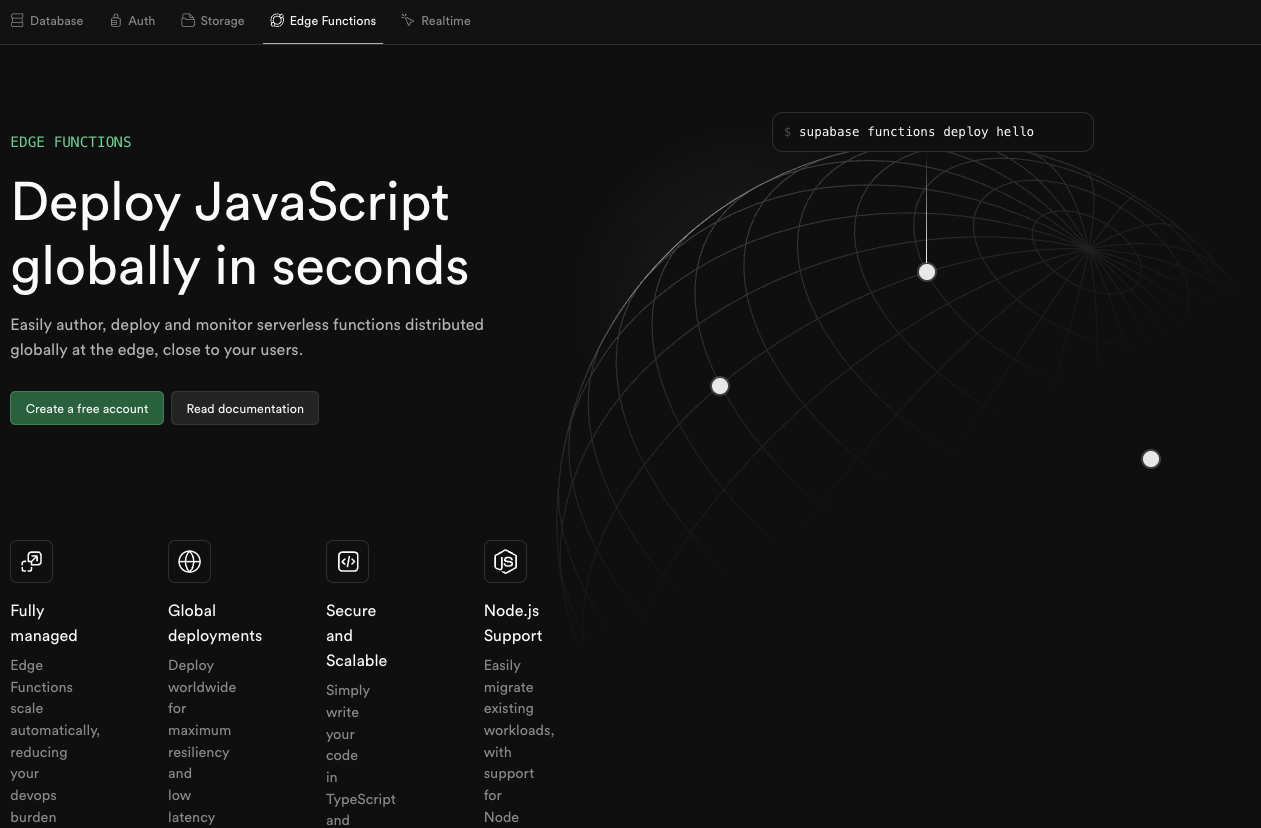Viewport: 1261px width, 828px height.
Task: Click the Database stack icon
Action: (17, 21)
